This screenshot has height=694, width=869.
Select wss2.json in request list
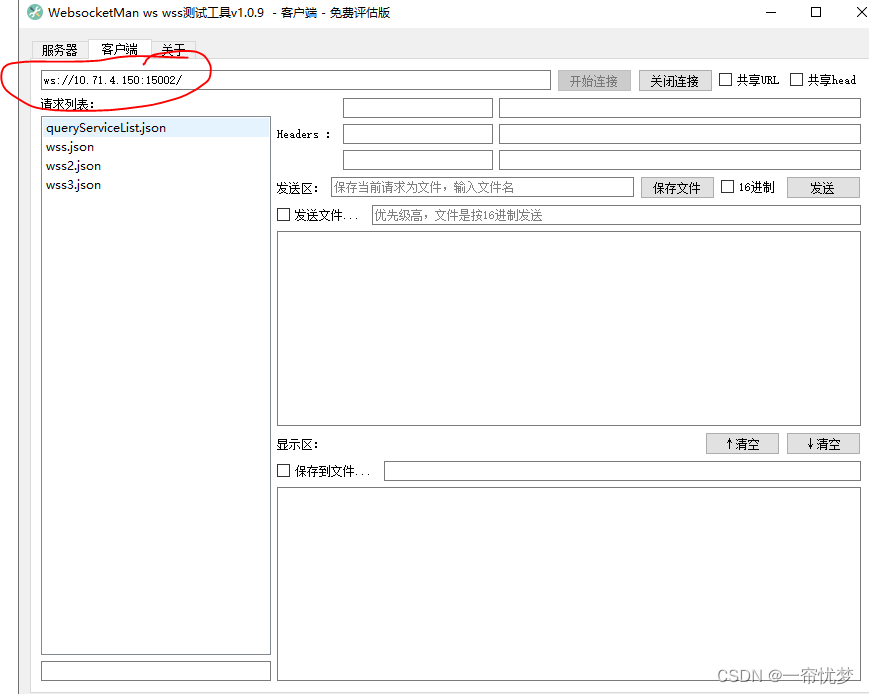pos(156,166)
